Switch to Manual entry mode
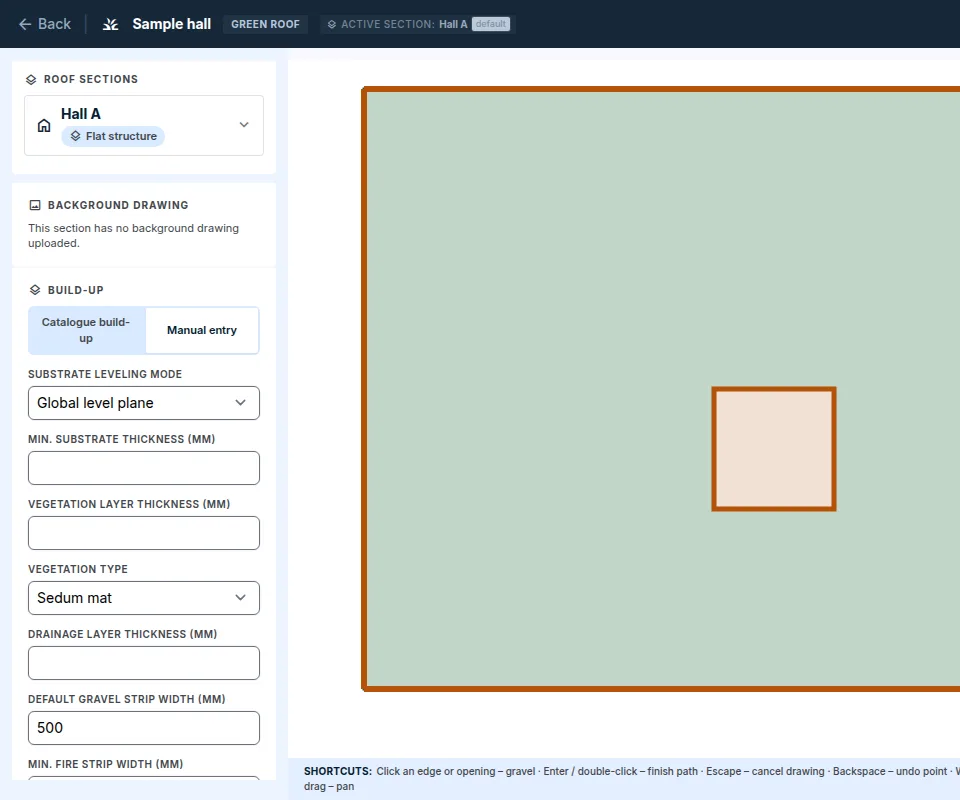This screenshot has width=960, height=800. pyautogui.click(x=202, y=330)
